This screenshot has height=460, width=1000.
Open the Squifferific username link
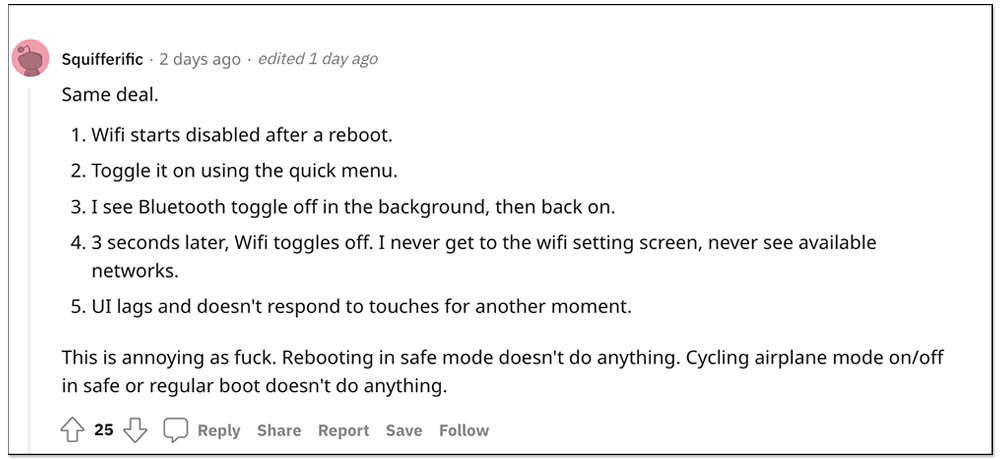103,59
